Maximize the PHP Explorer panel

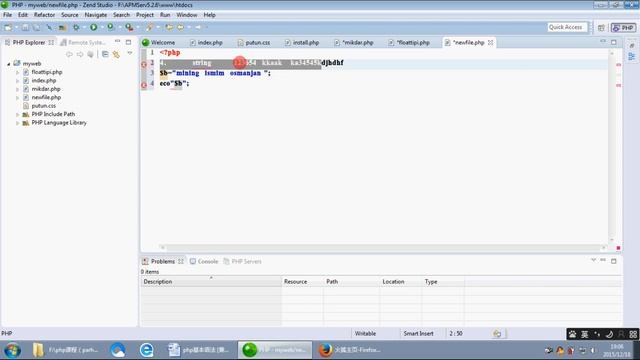pos(129,42)
